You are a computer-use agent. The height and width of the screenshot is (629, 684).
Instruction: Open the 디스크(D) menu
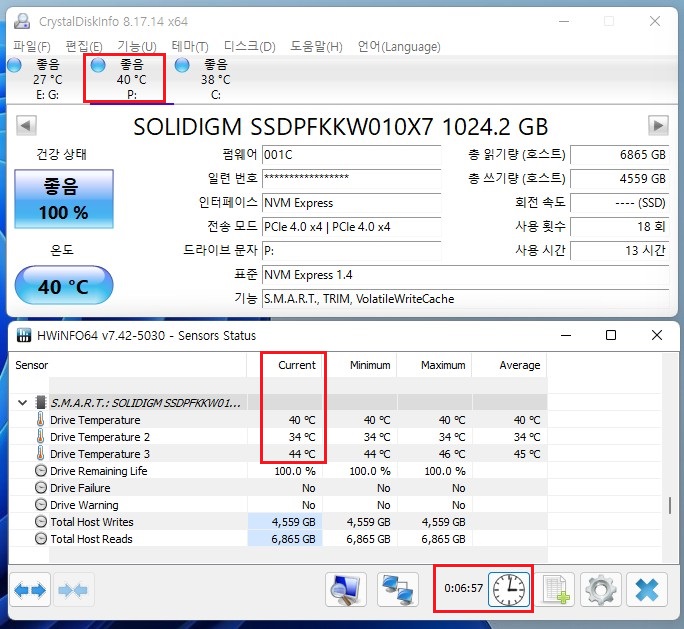[250, 46]
